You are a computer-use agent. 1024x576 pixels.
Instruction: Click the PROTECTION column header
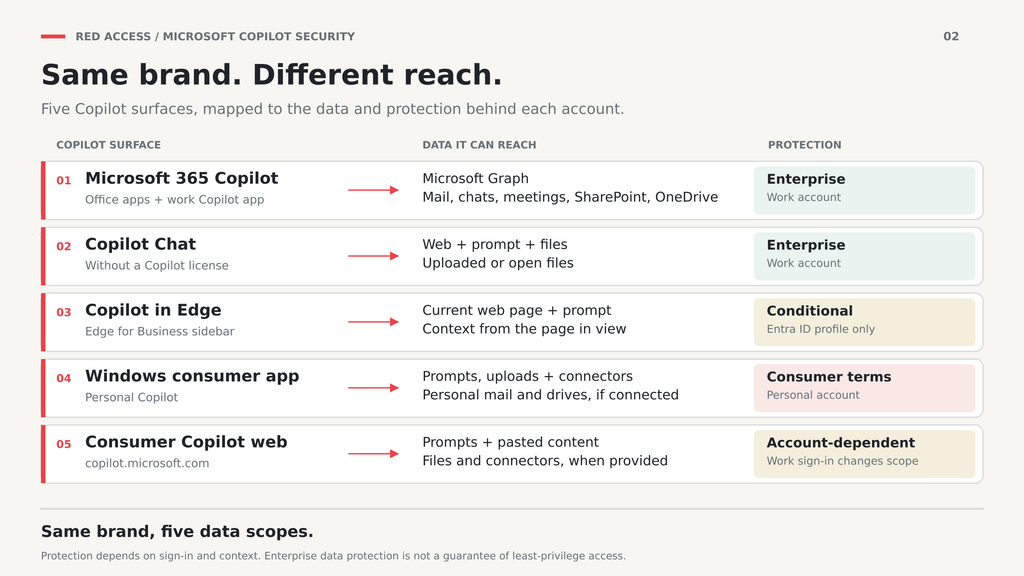805,145
